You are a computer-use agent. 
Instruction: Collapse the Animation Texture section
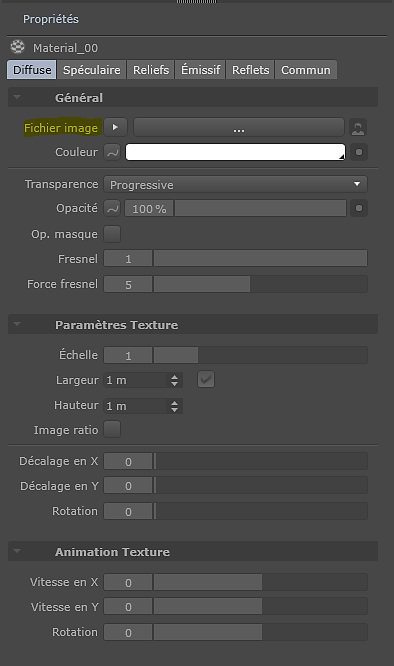(17, 551)
